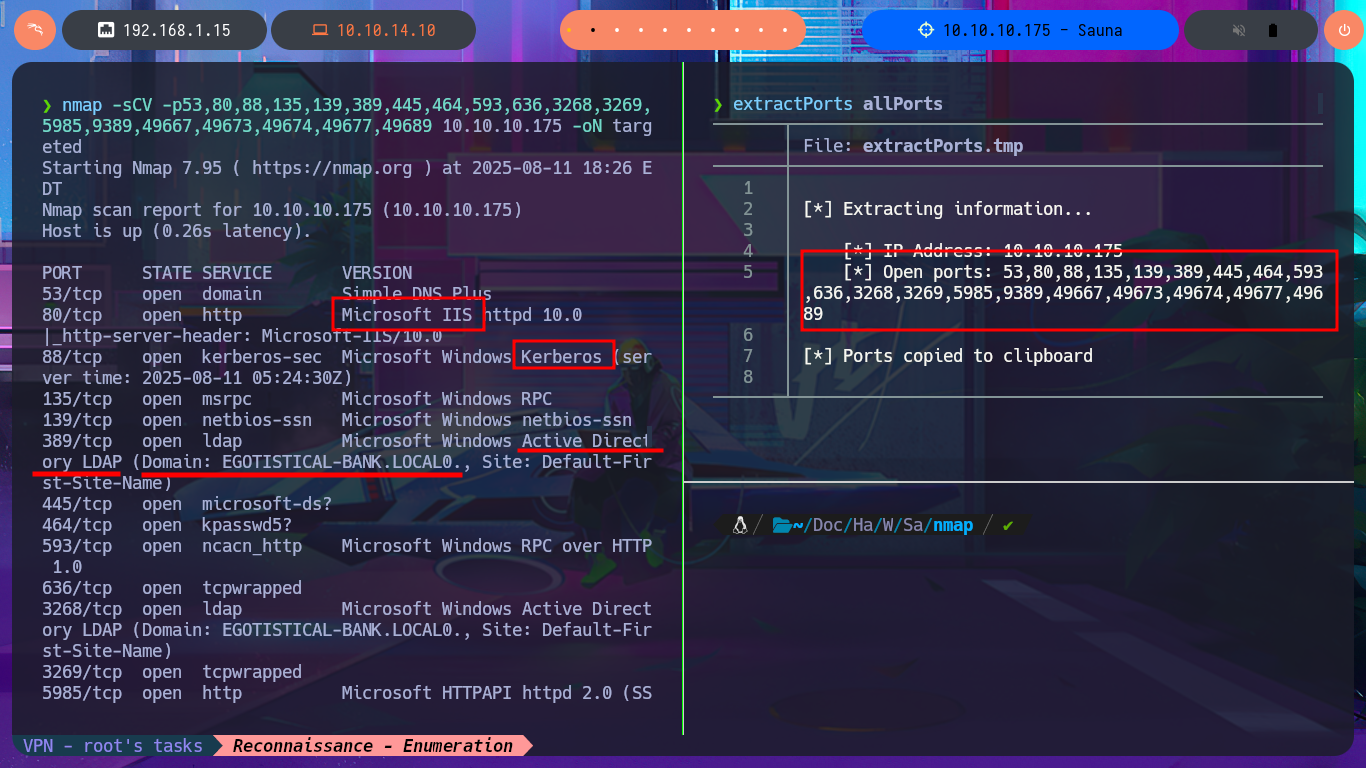Click the 'VERSION' column header
The image size is (1366, 768).
click(377, 273)
